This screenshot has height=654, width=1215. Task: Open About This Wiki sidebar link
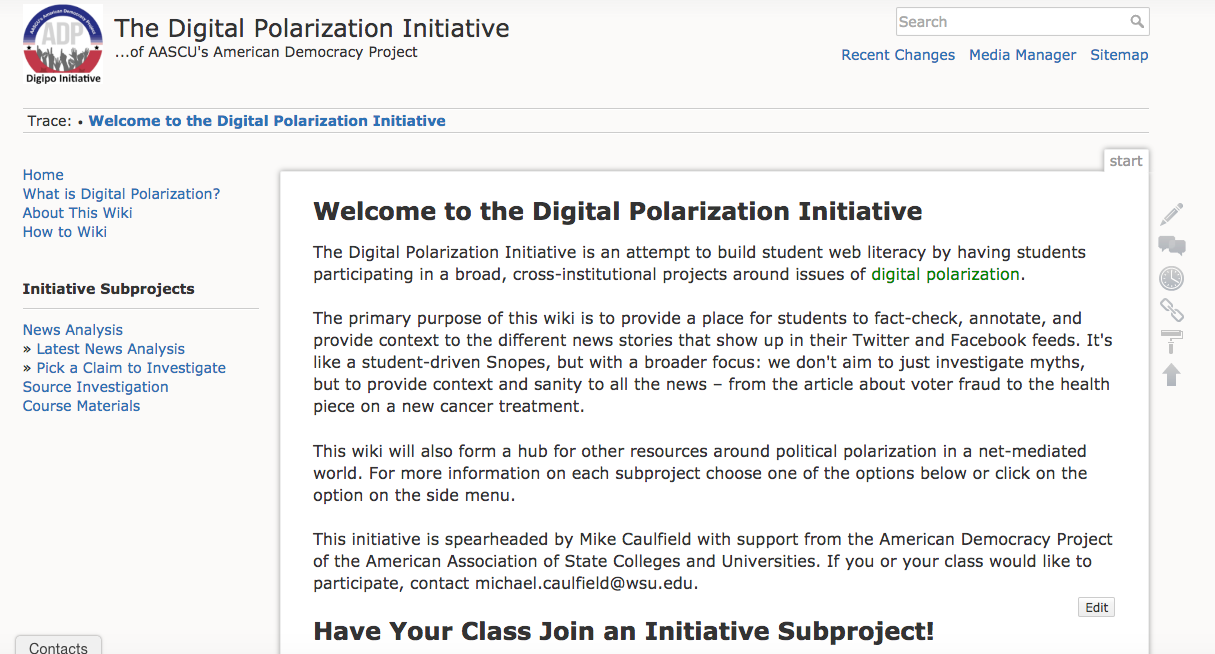pyautogui.click(x=78, y=213)
